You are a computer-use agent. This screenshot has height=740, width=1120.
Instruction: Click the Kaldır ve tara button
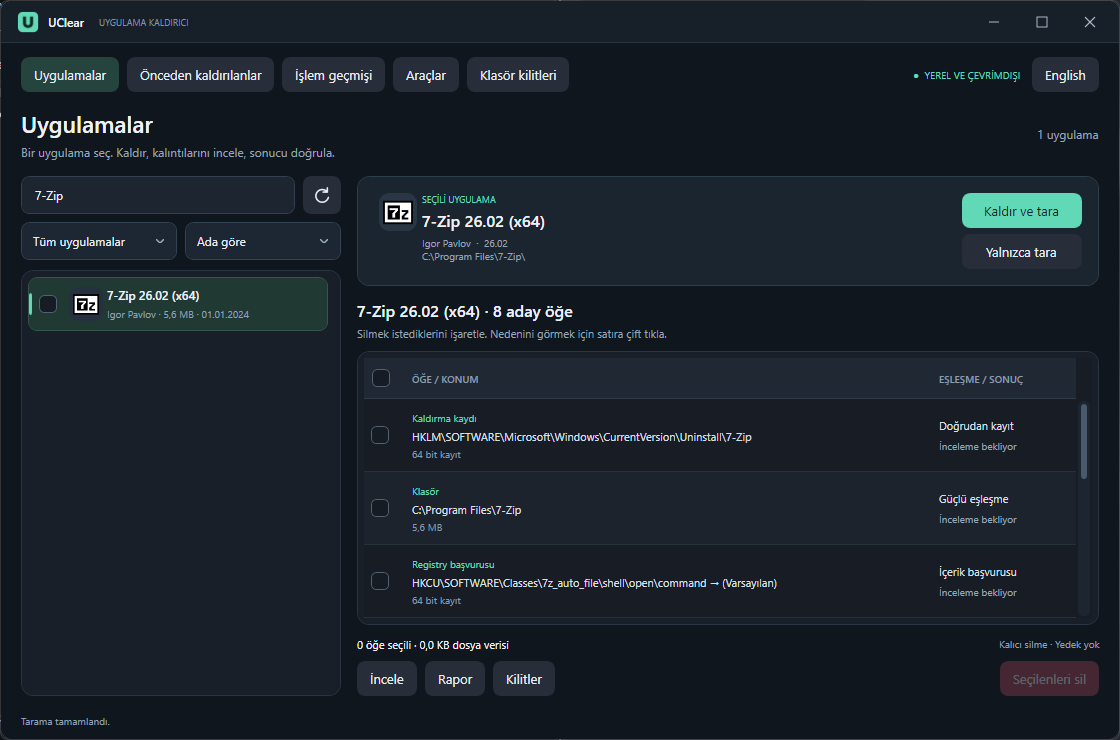[x=1021, y=211]
